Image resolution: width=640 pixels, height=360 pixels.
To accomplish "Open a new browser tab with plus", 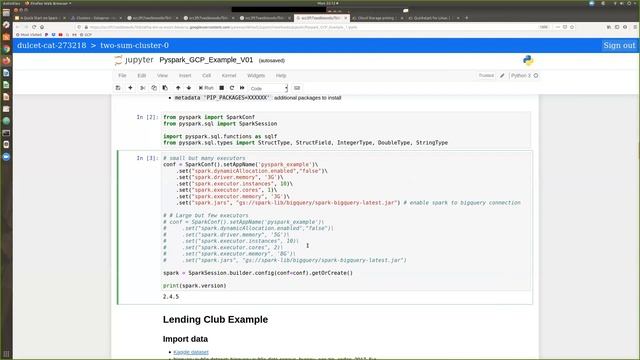I will 467,18.
